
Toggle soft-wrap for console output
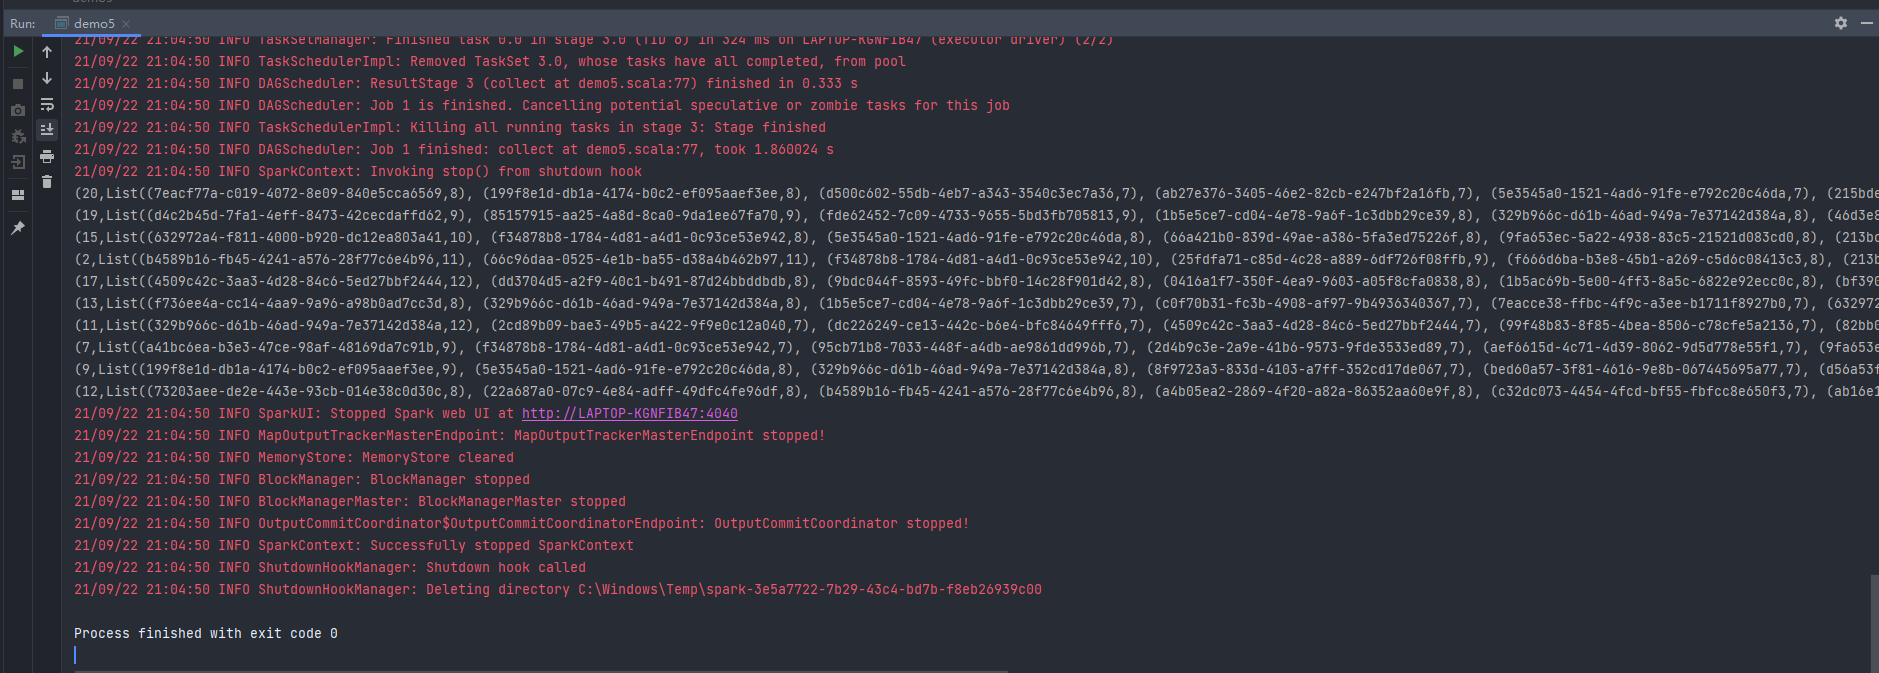point(47,104)
